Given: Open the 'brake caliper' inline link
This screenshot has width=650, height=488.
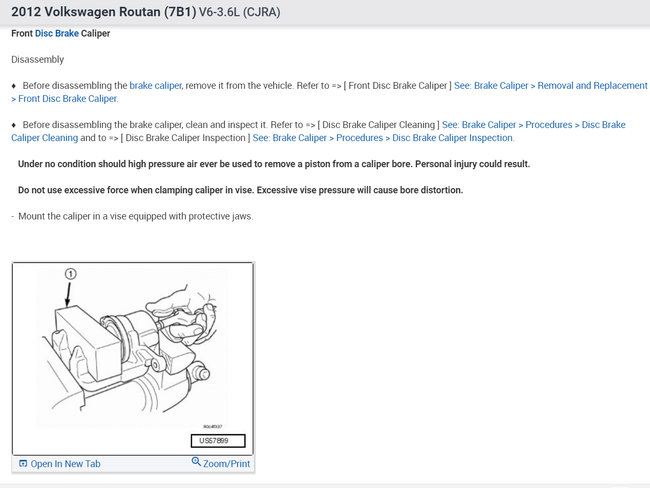Looking at the screenshot, I should click(x=155, y=85).
